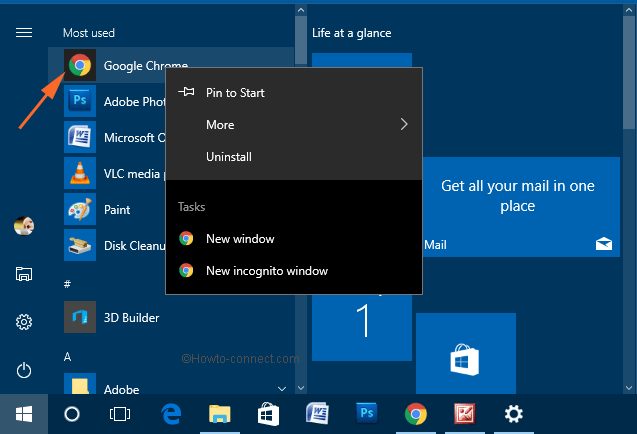Click the # letter group header
The image size is (637, 434).
(x=67, y=284)
